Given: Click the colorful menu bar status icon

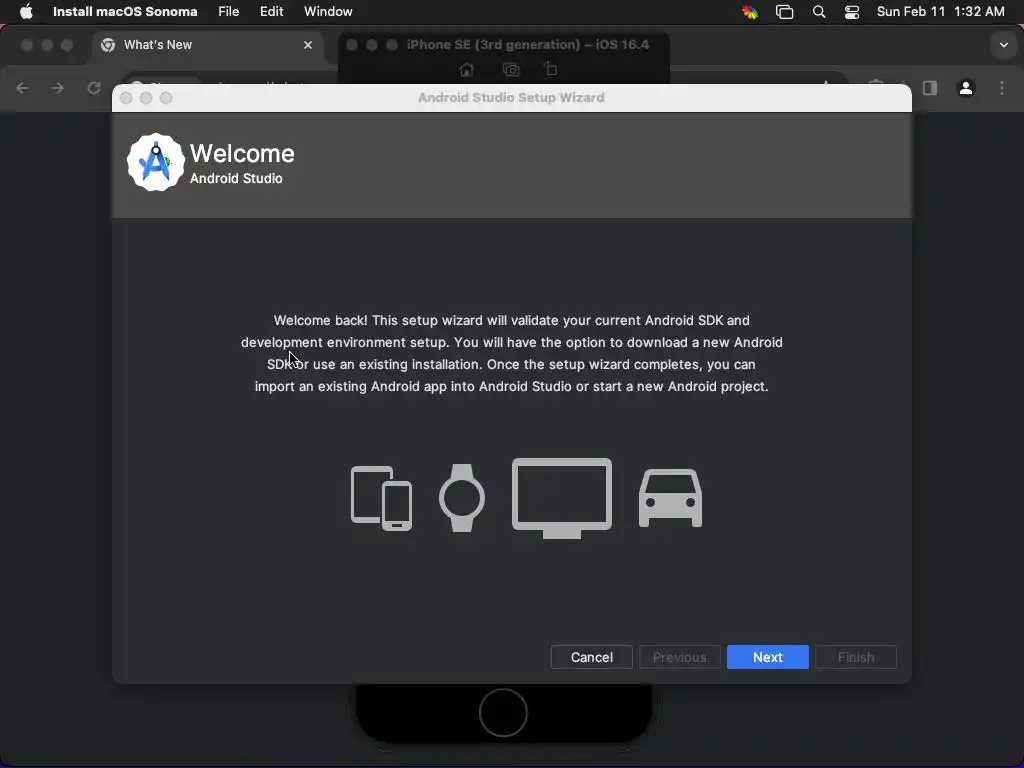Looking at the screenshot, I should pos(750,12).
